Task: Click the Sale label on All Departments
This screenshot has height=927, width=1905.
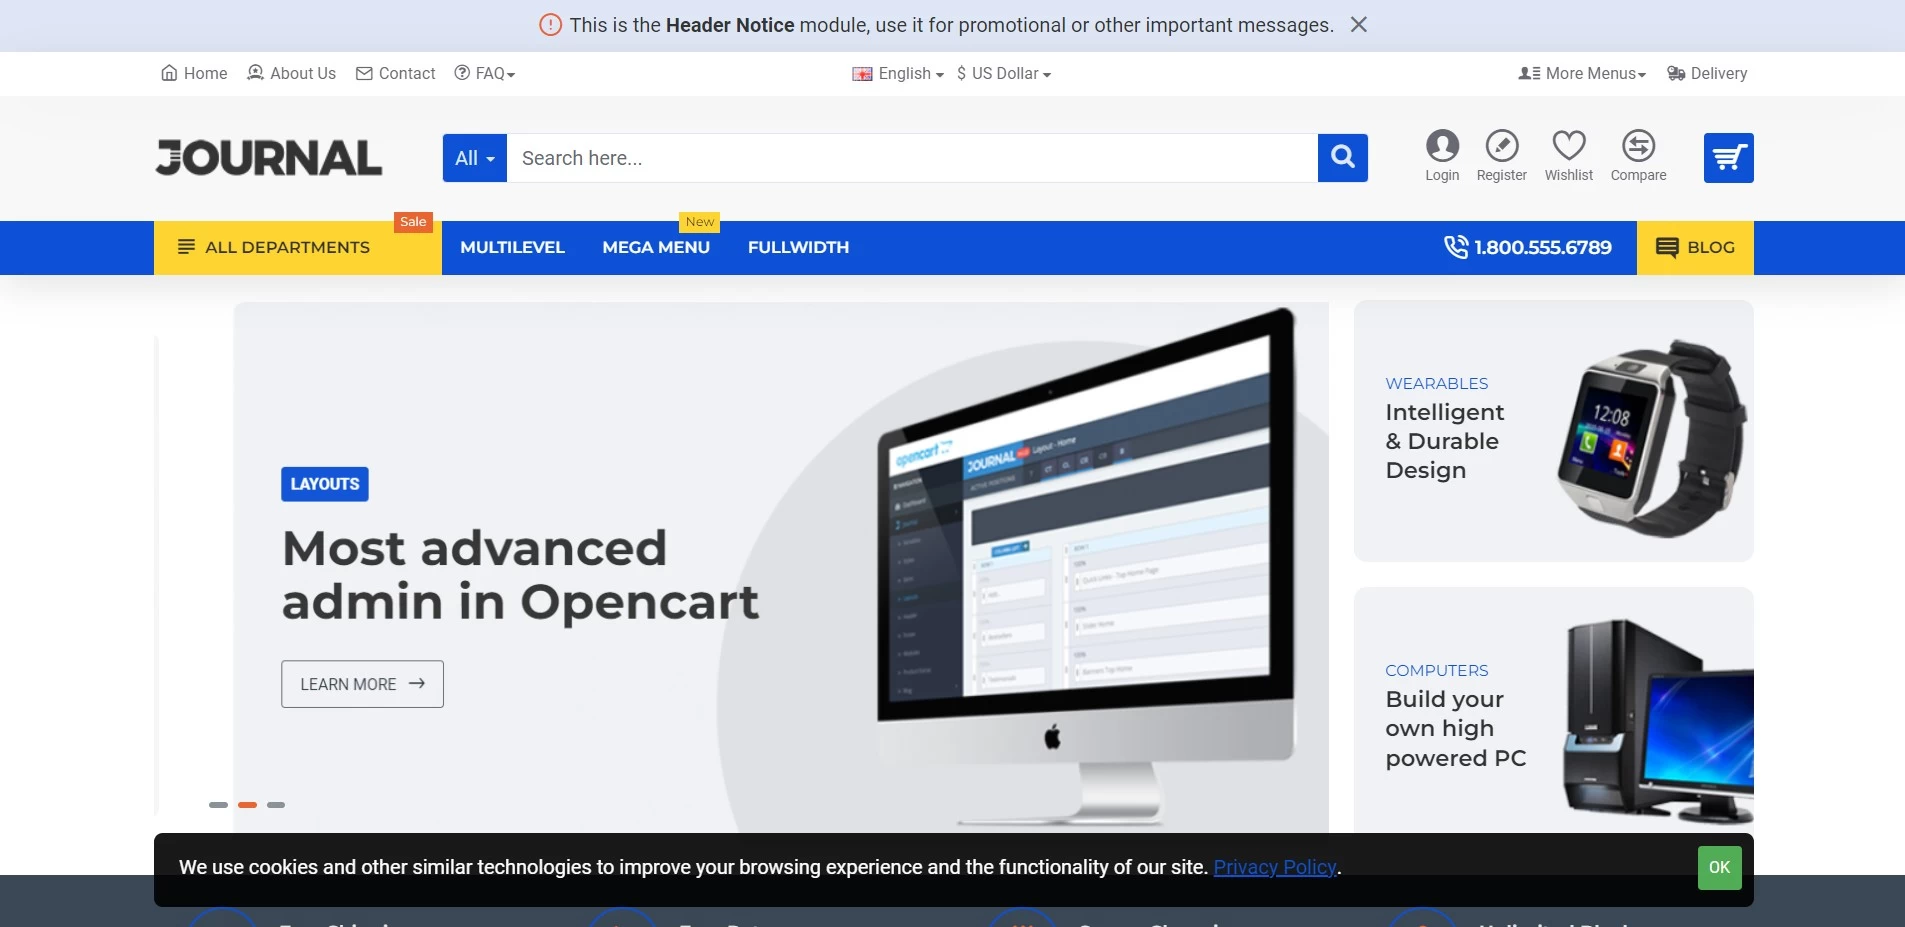Action: point(413,222)
